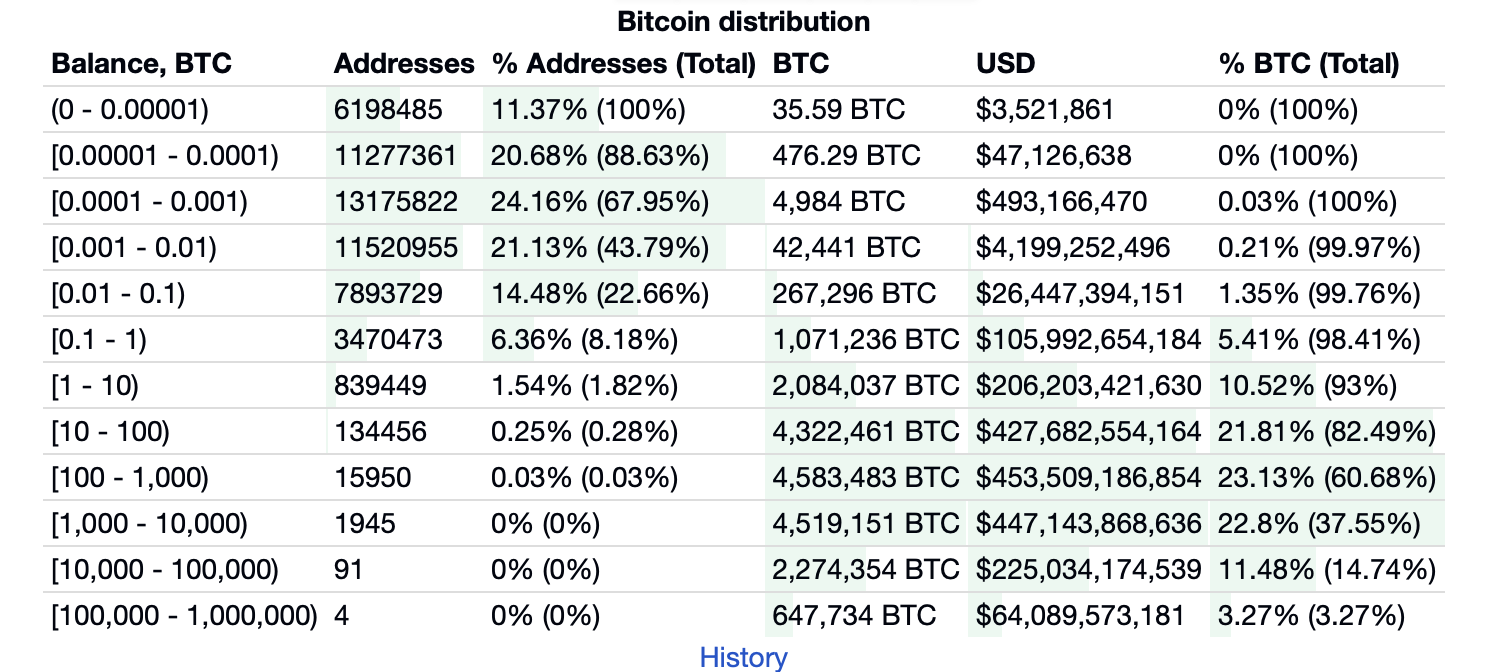Viewport: 1508px width, 672px height.
Task: Click the [1 - 10) balance range row label
Action: click(95, 386)
